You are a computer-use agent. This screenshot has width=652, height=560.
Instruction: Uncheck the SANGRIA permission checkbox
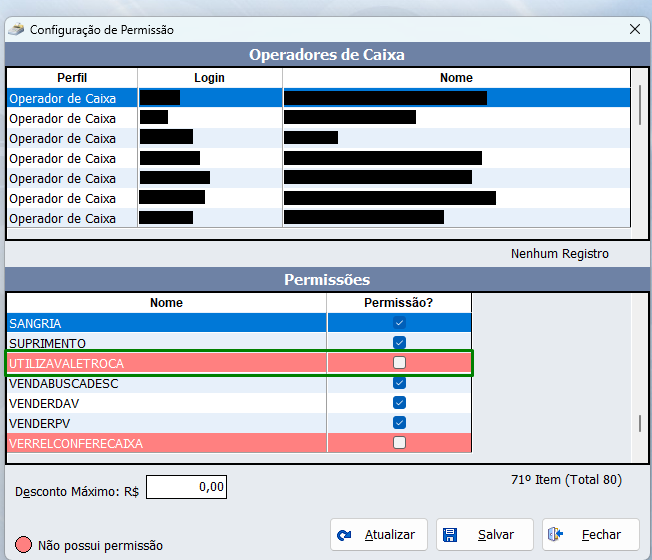(399, 323)
